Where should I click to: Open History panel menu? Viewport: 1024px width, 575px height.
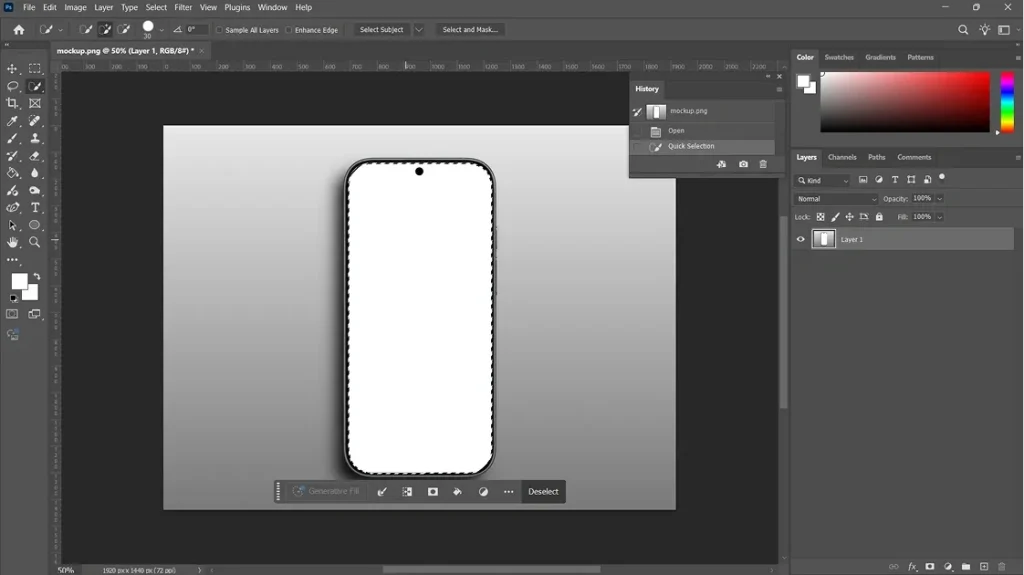click(779, 90)
